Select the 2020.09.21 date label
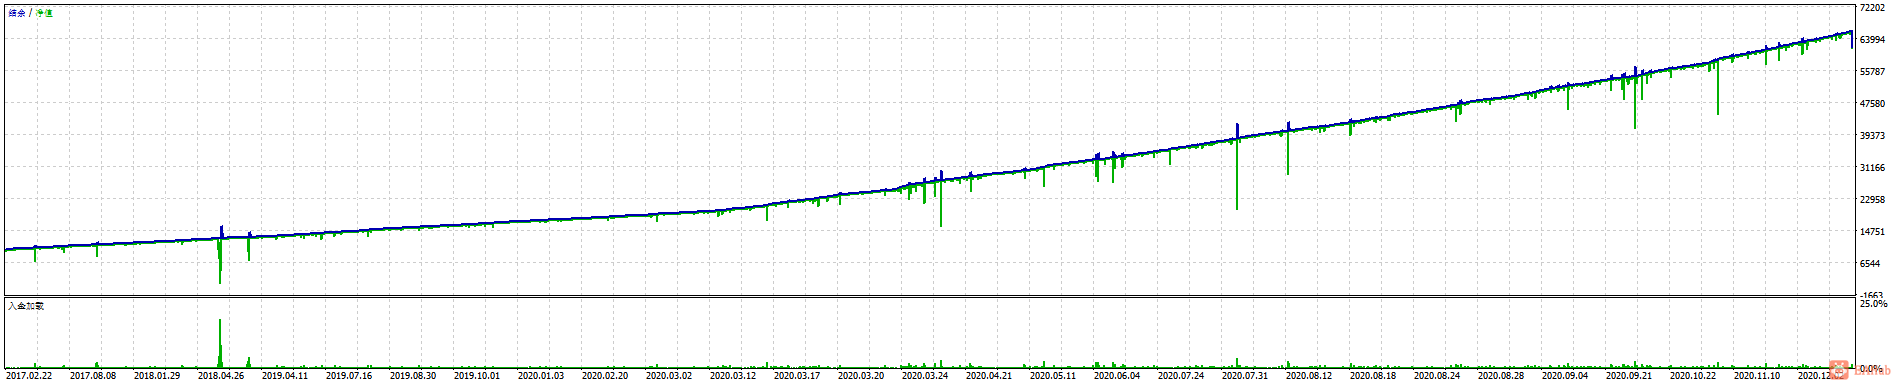1900x385 pixels. coord(1629,376)
